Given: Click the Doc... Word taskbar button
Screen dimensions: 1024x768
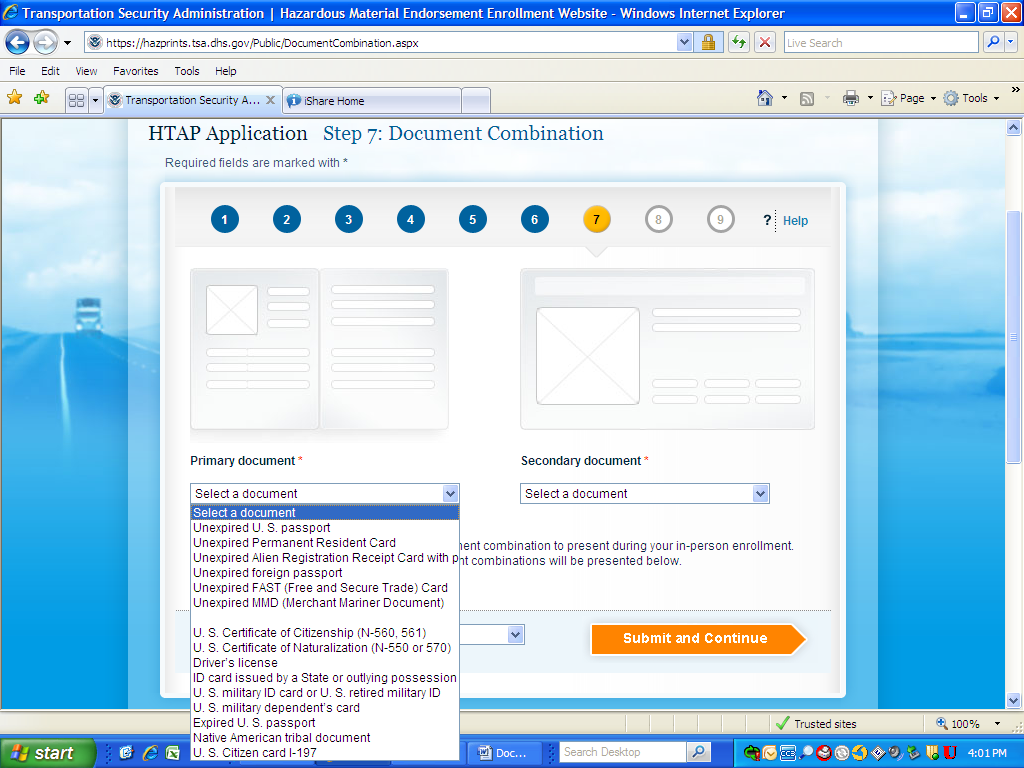Looking at the screenshot, I should coord(505,753).
